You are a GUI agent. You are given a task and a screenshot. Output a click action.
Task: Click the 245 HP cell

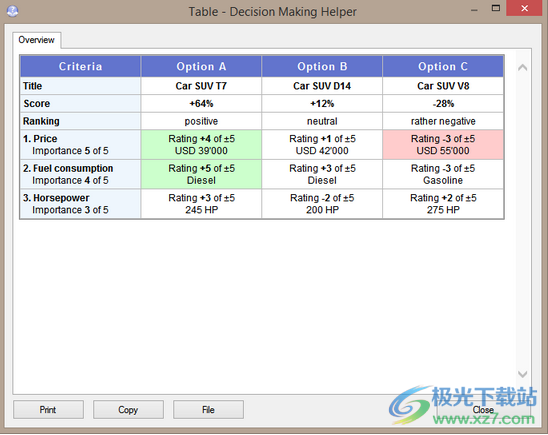click(201, 204)
